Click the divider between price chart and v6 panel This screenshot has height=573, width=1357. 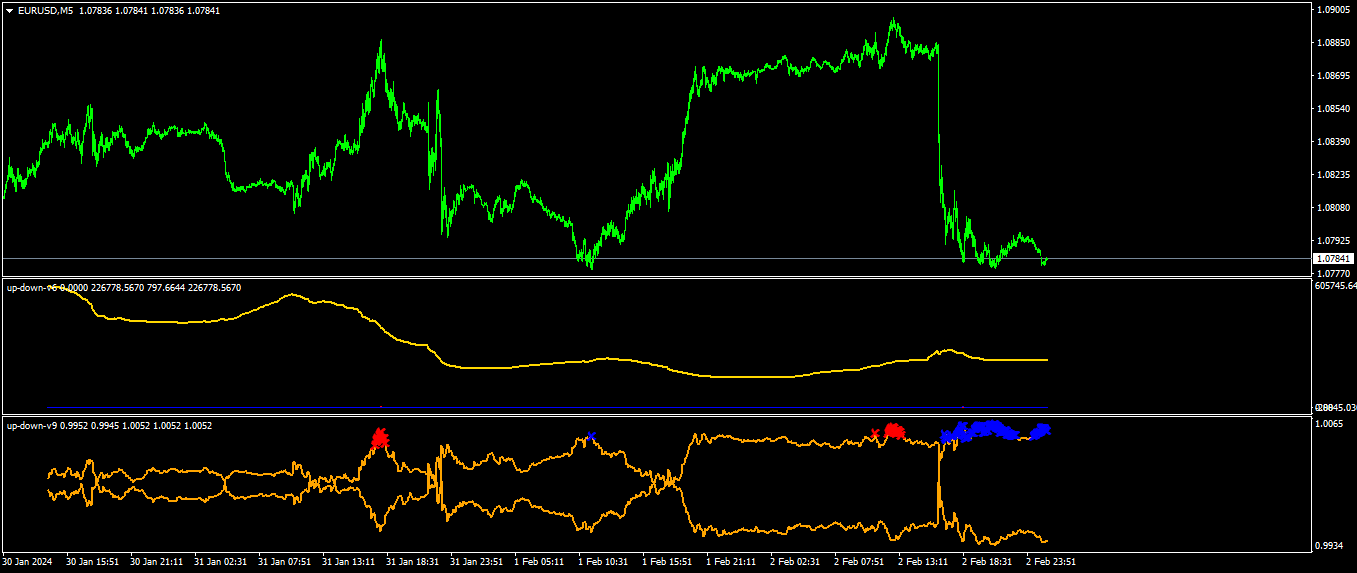pyautogui.click(x=655, y=278)
